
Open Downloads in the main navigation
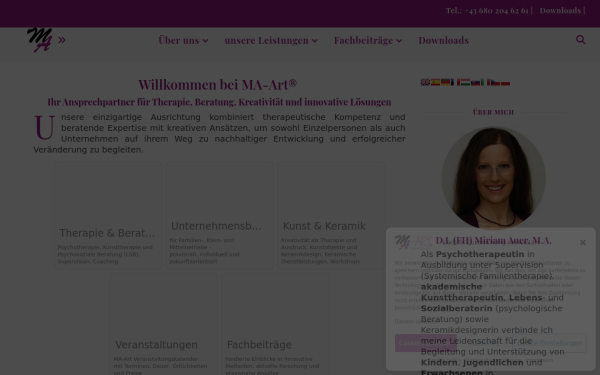(x=443, y=40)
